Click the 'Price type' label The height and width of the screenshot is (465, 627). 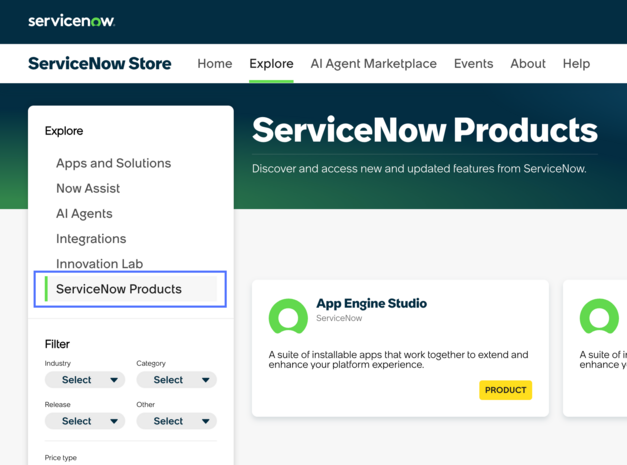[x=61, y=457]
